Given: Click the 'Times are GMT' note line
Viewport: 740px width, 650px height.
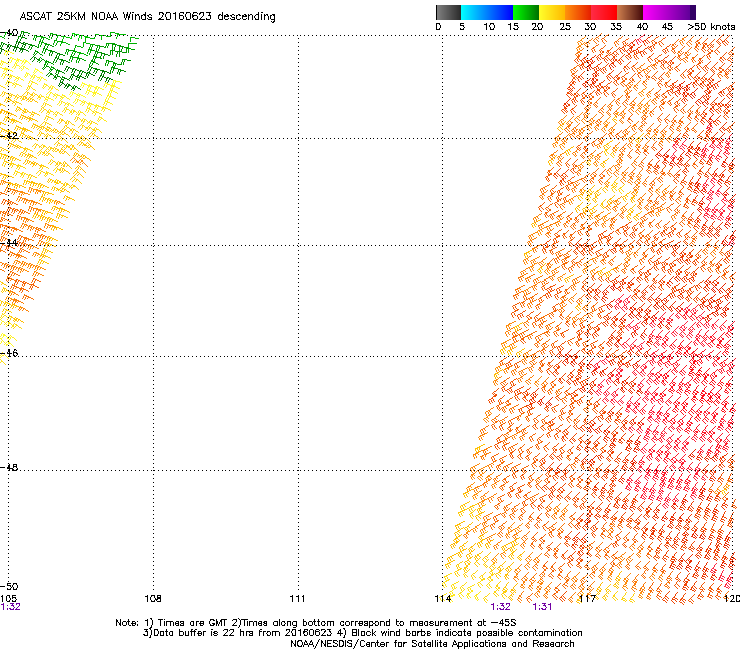Looking at the screenshot, I should [x=316, y=623].
